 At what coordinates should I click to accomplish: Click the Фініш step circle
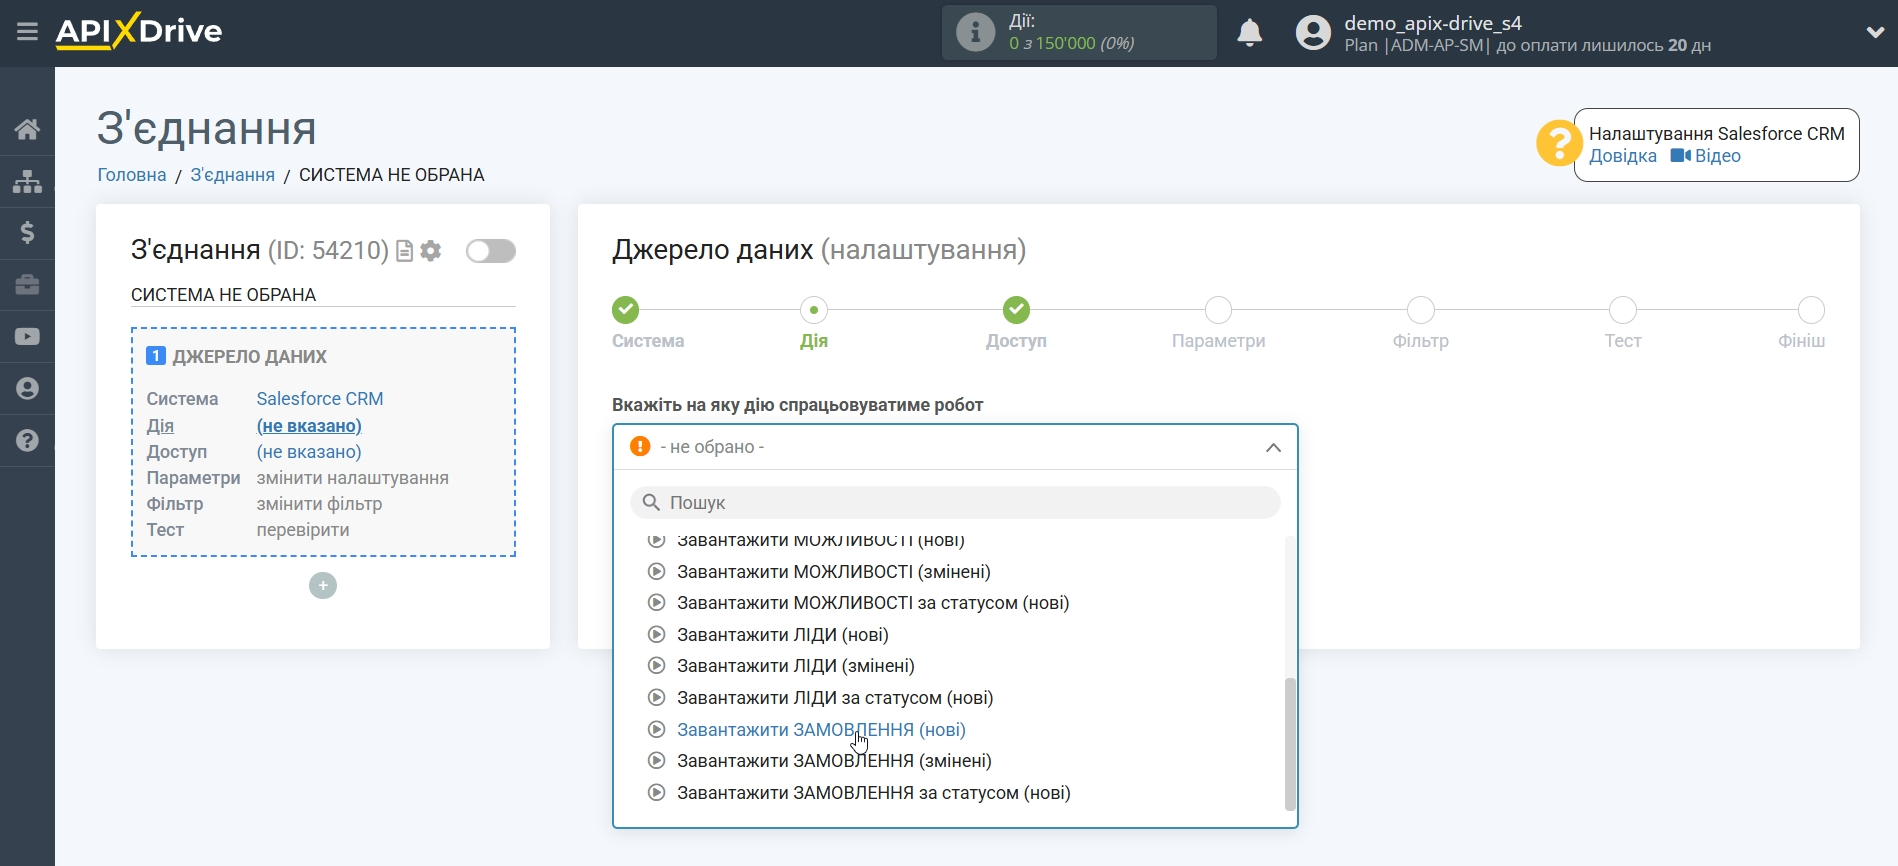click(x=1811, y=310)
